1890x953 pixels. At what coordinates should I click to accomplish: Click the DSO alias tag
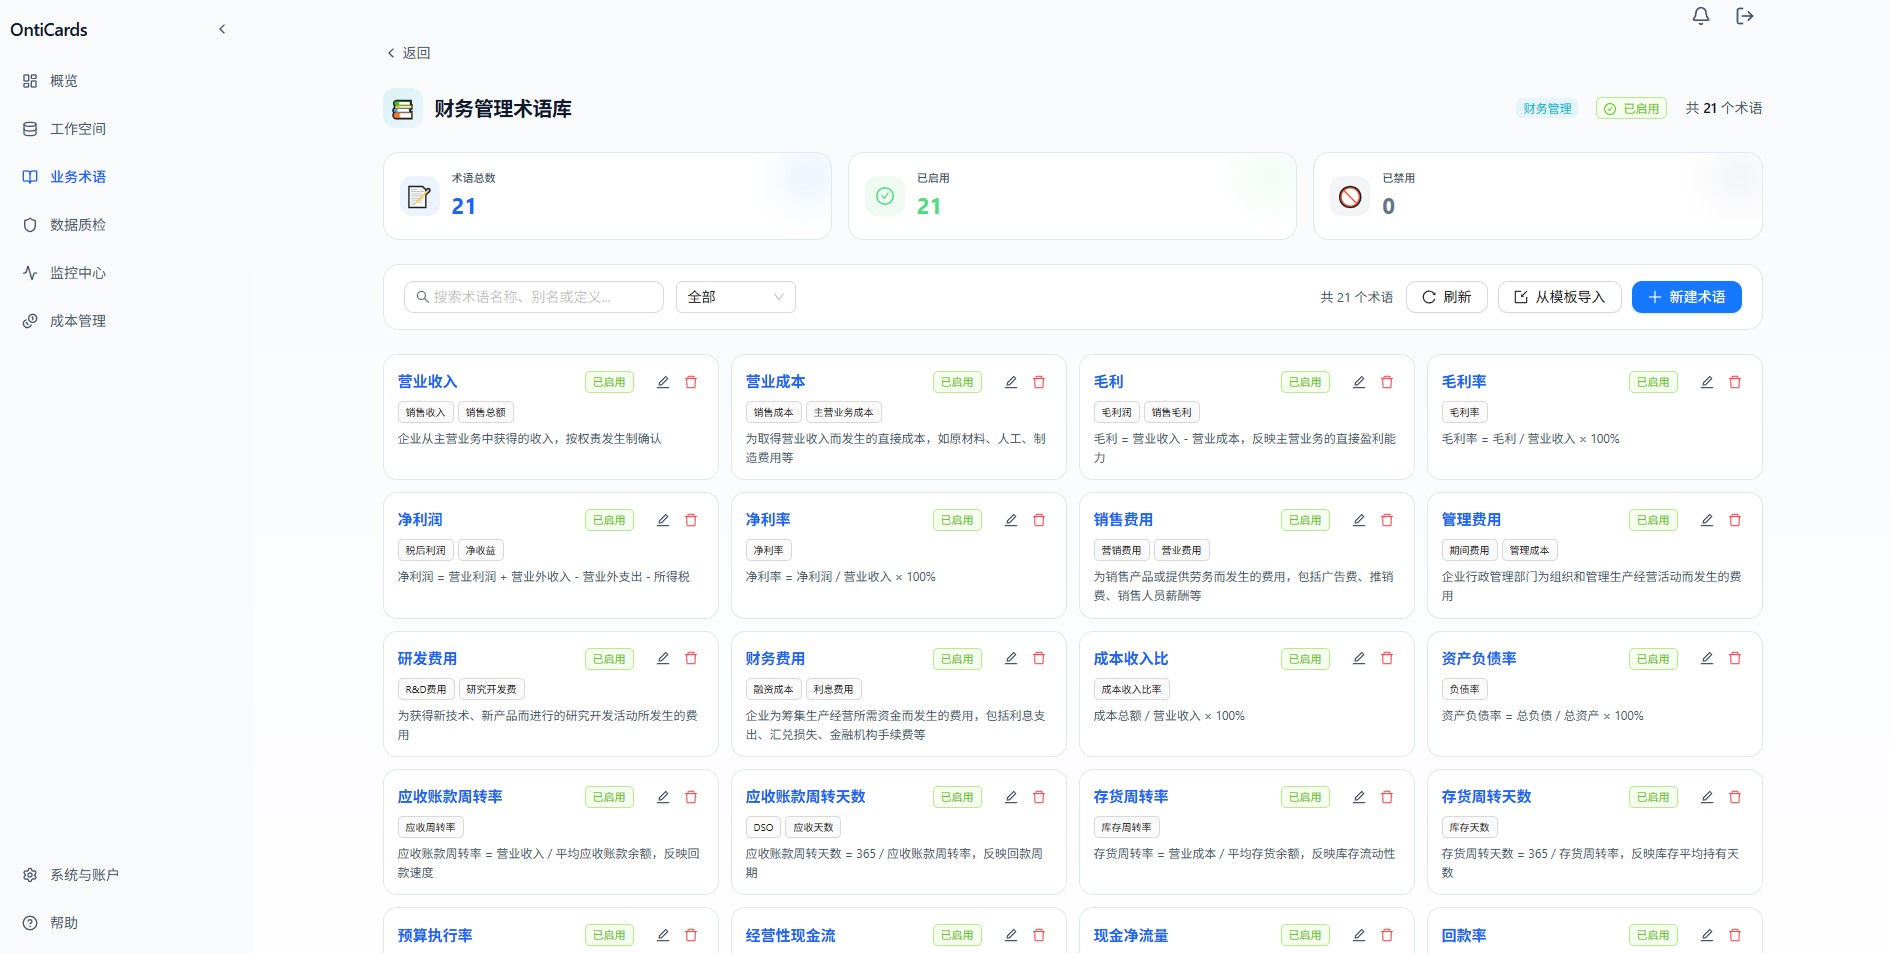click(763, 827)
